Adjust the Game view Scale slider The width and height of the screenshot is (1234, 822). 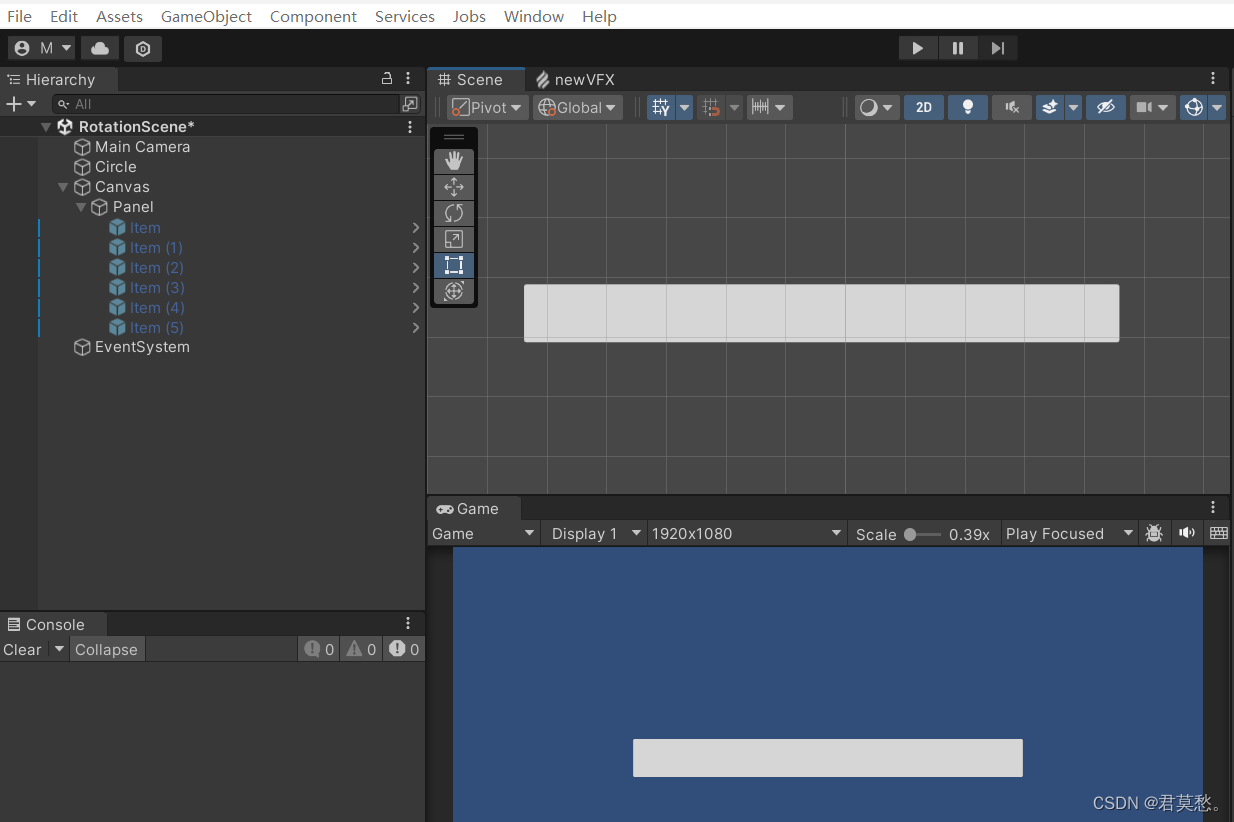(x=922, y=534)
